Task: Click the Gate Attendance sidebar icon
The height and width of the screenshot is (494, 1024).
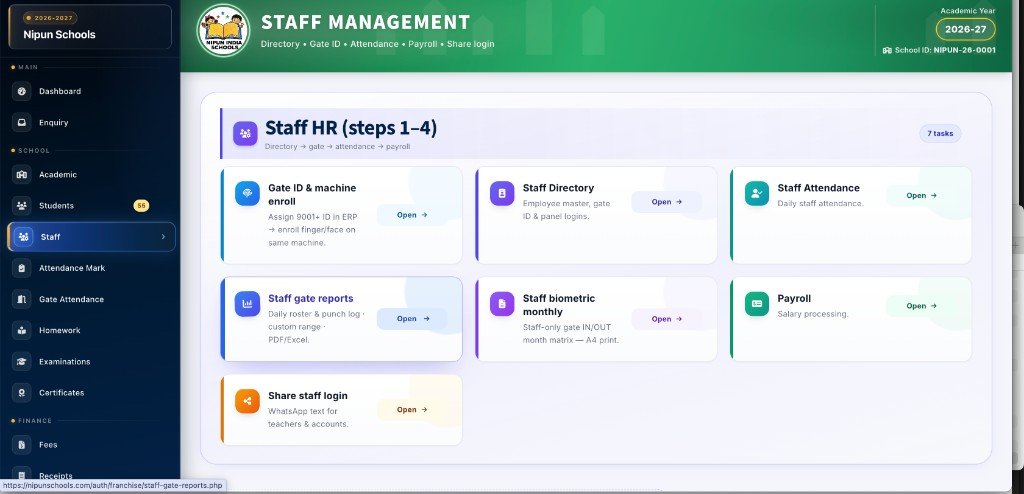Action: point(22,299)
